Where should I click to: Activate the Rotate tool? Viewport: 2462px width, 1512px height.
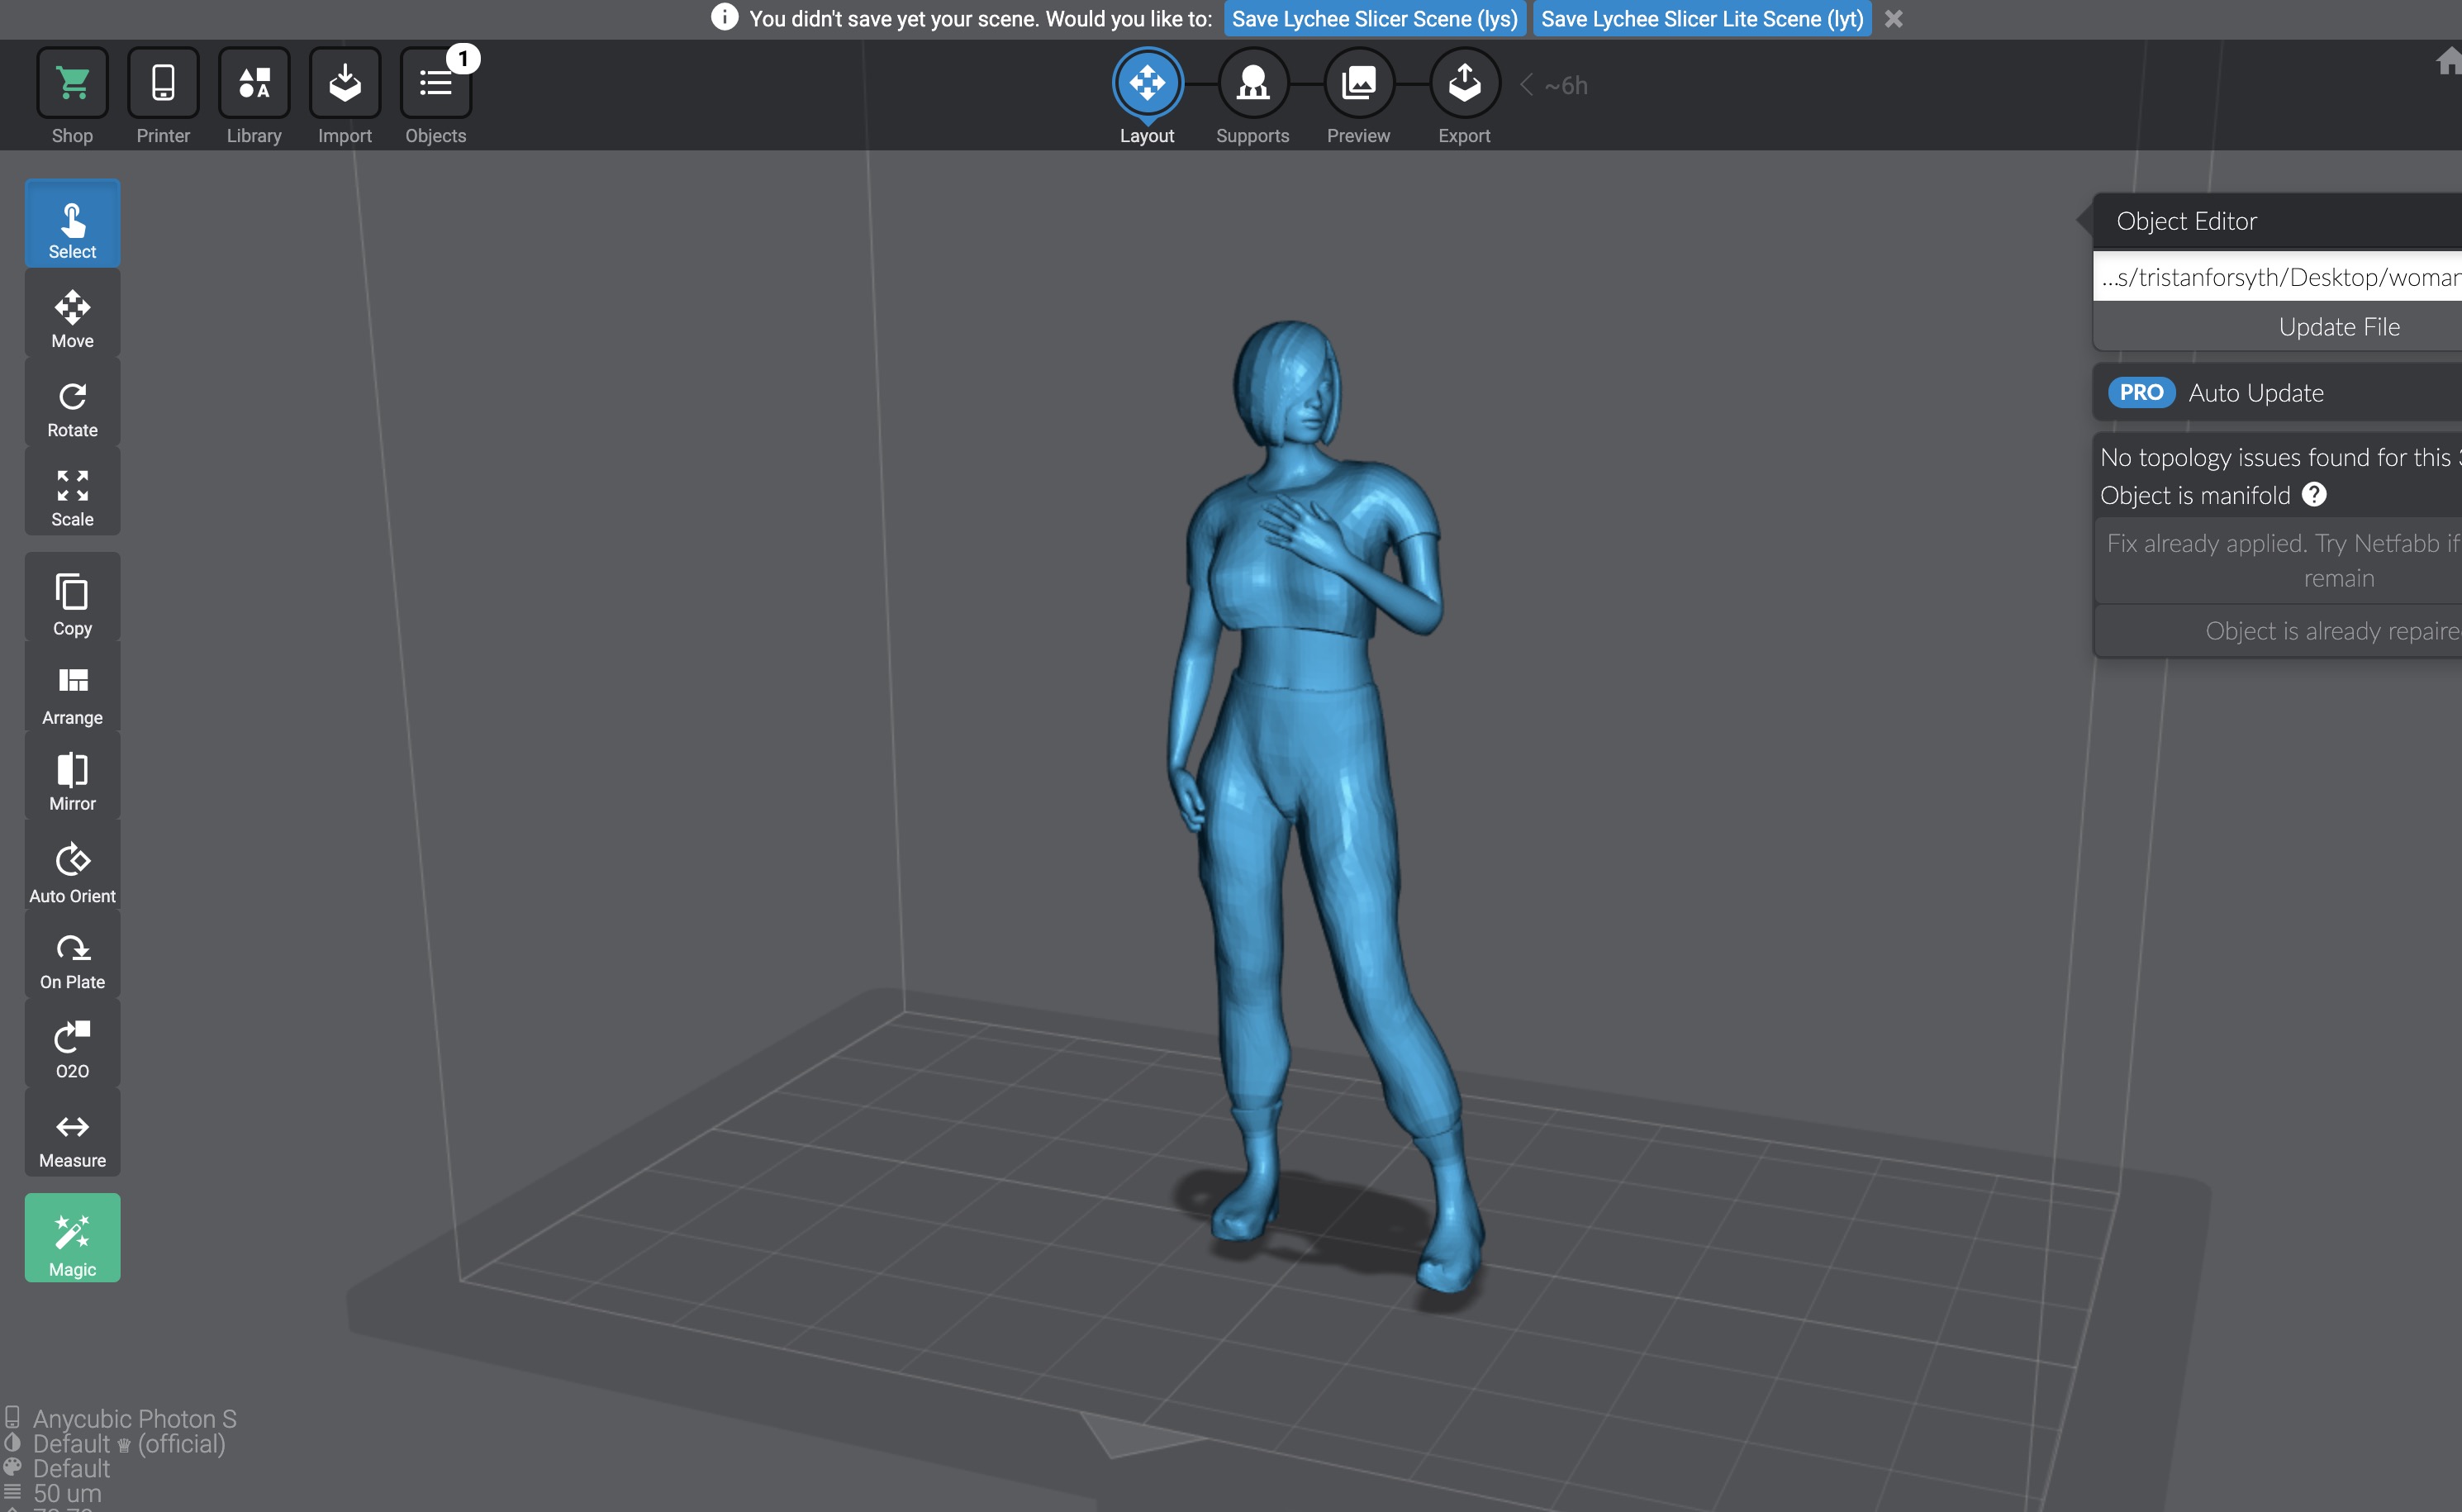point(73,401)
